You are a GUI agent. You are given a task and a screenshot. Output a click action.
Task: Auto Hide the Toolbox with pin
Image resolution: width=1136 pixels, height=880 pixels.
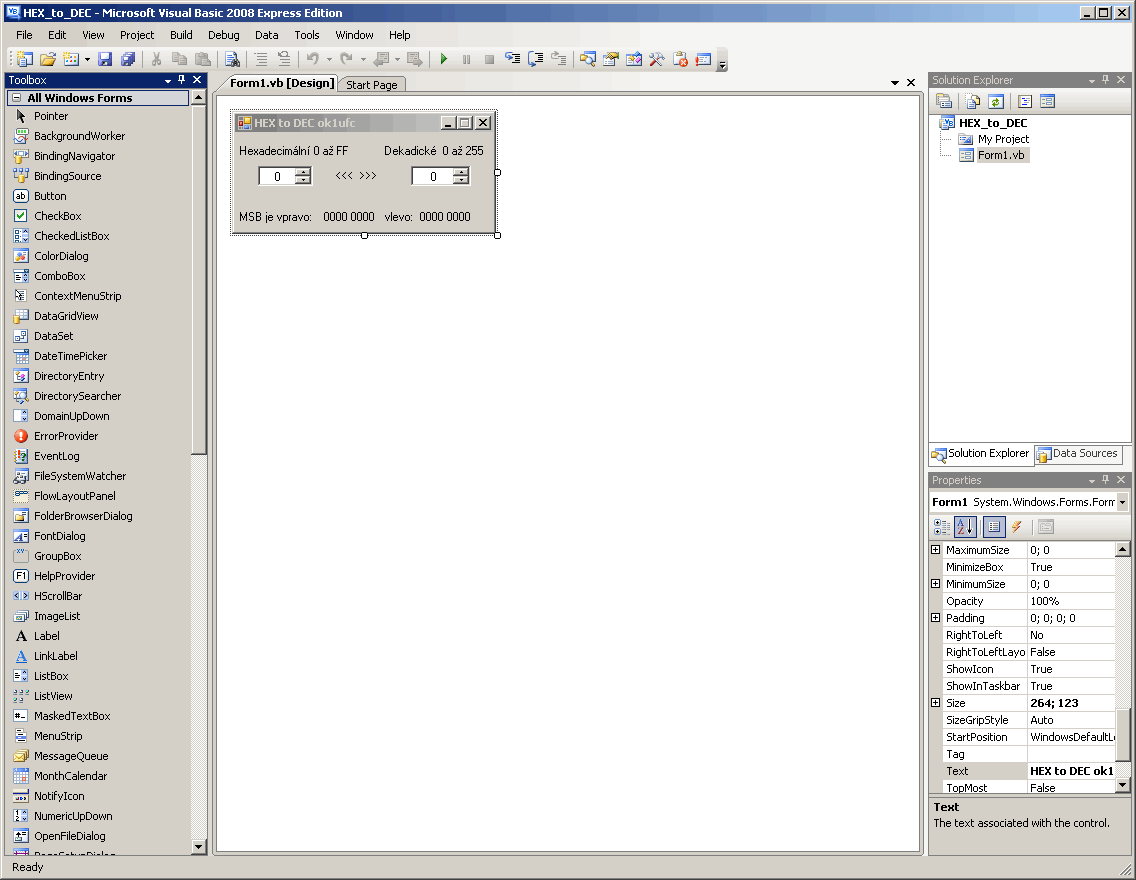pyautogui.click(x=181, y=80)
